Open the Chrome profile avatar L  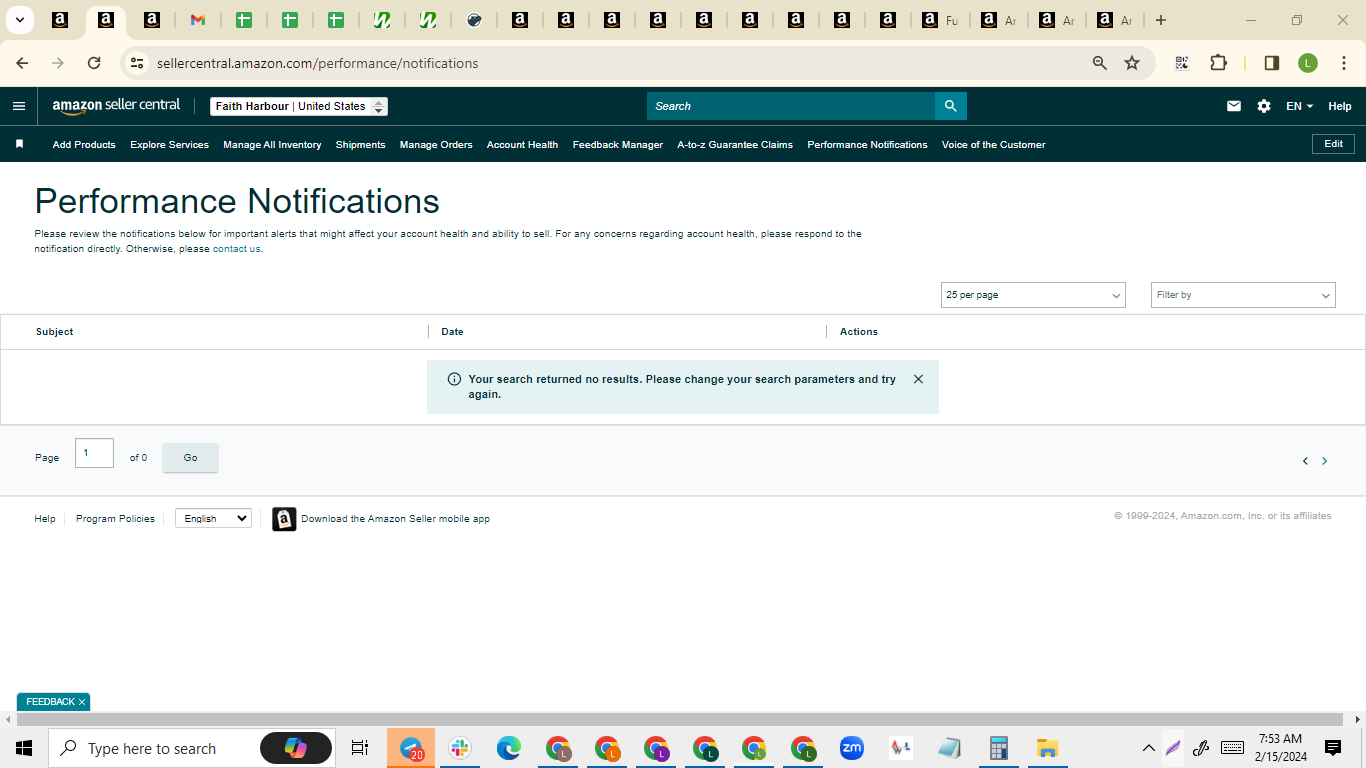(x=1308, y=63)
